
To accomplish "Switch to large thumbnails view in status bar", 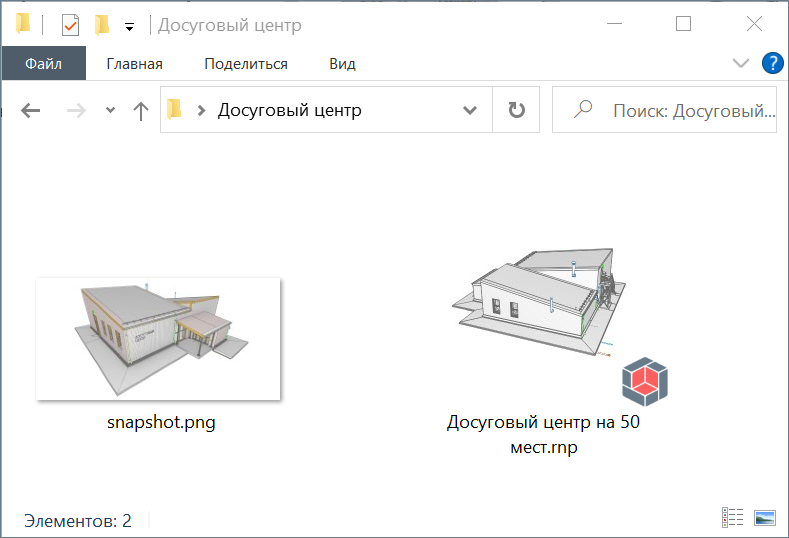I will [765, 517].
